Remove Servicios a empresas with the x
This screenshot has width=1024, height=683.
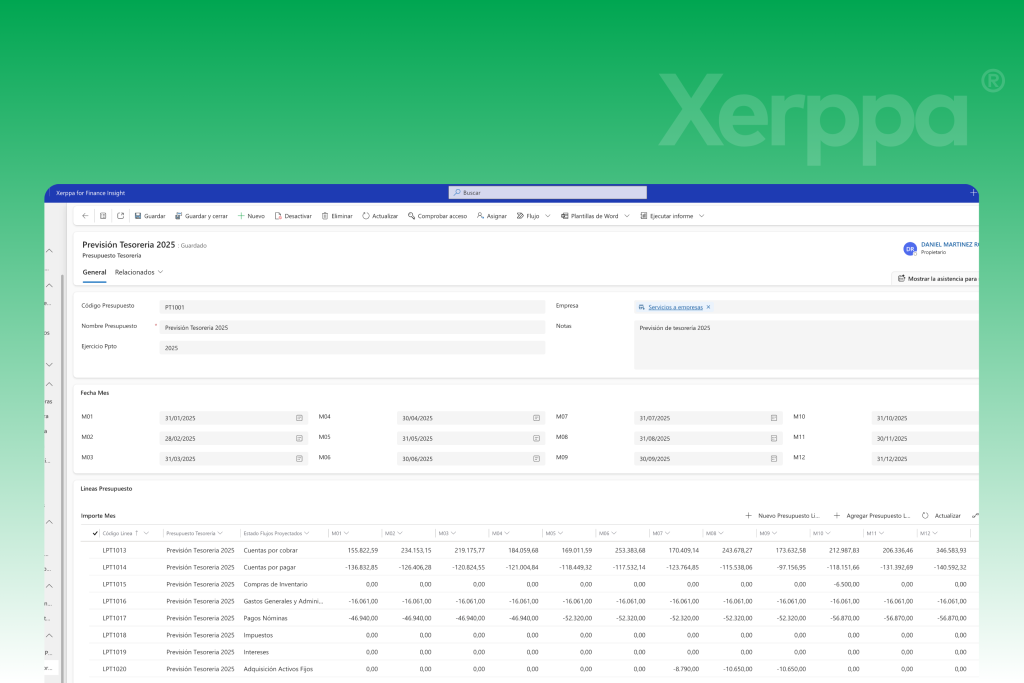tap(708, 307)
